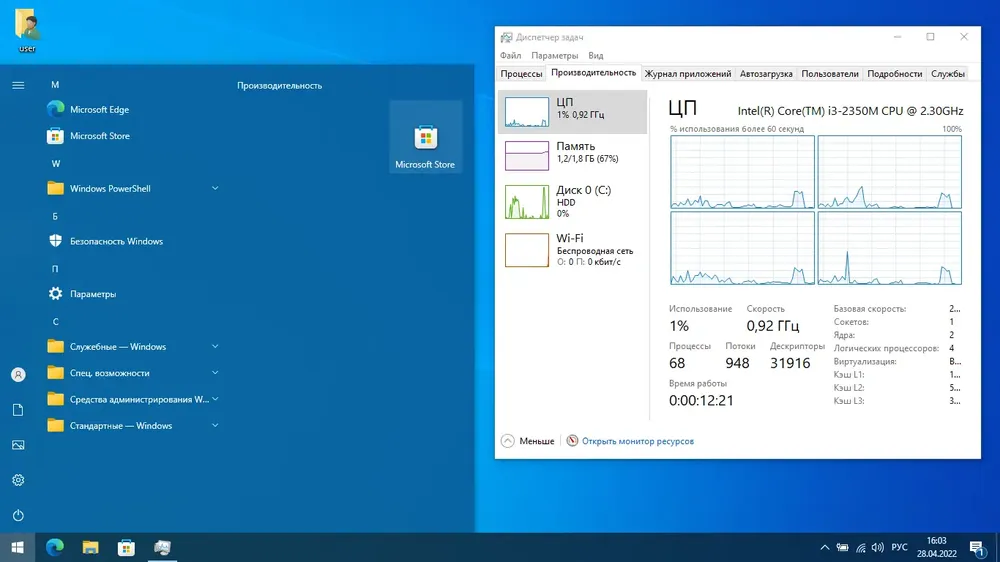The image size is (1000, 562).
Task: Open the Параметры menu in Task Manager
Action: (x=554, y=55)
